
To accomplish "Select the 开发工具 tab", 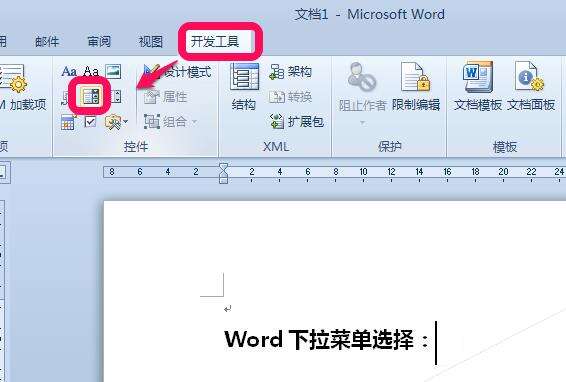I will [215, 41].
